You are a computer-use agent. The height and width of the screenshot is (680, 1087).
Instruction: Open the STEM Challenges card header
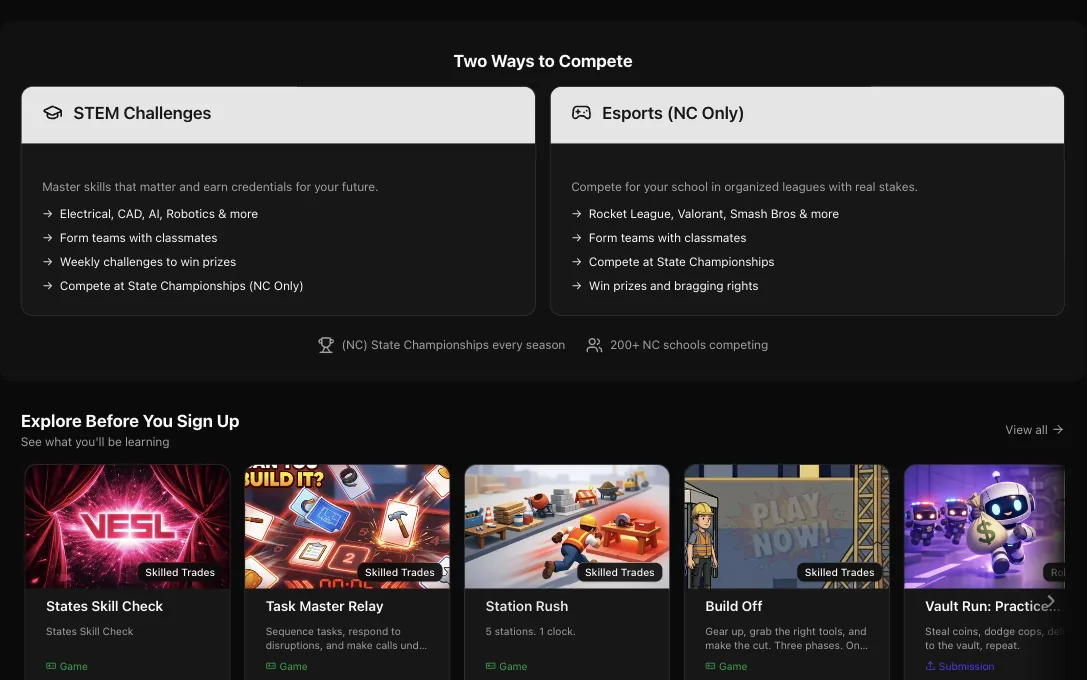[x=278, y=115]
